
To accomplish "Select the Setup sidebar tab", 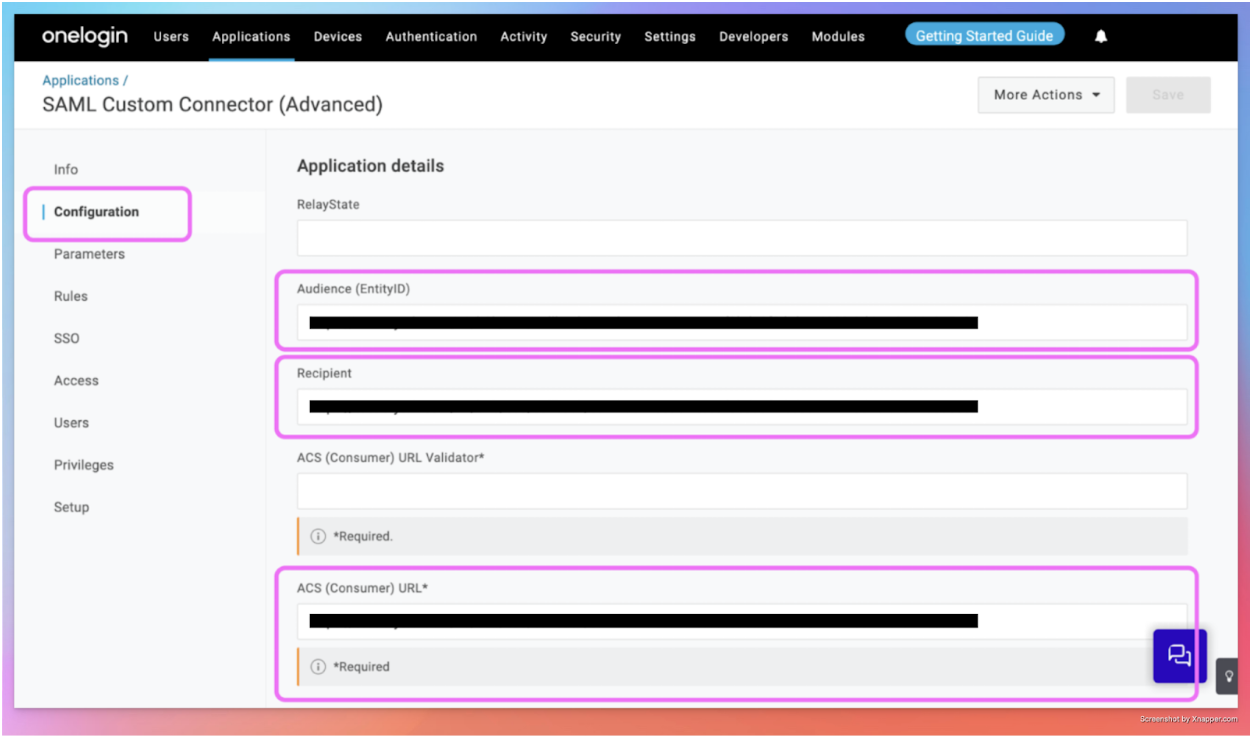I will point(71,507).
